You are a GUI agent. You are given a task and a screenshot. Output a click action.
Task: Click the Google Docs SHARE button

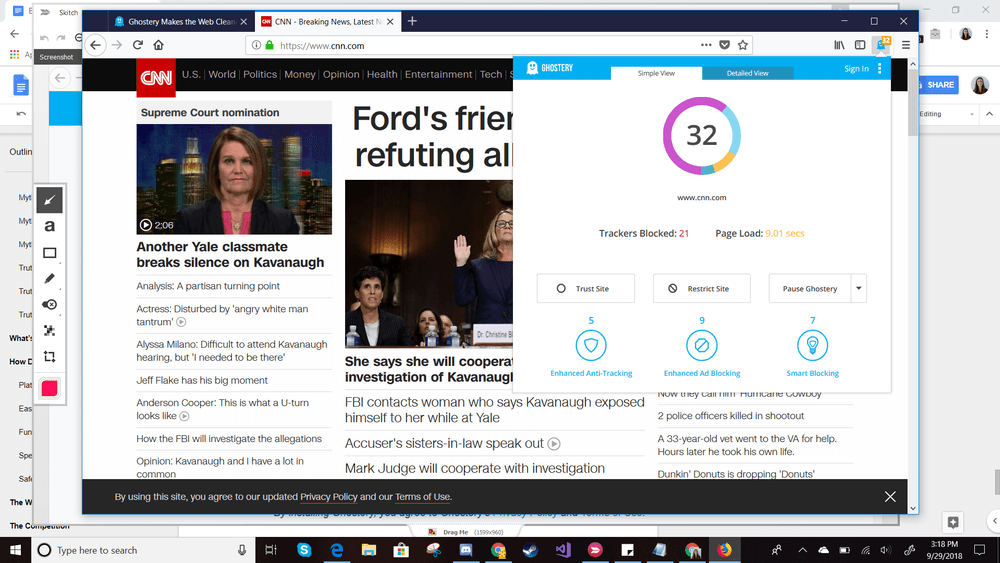click(938, 85)
